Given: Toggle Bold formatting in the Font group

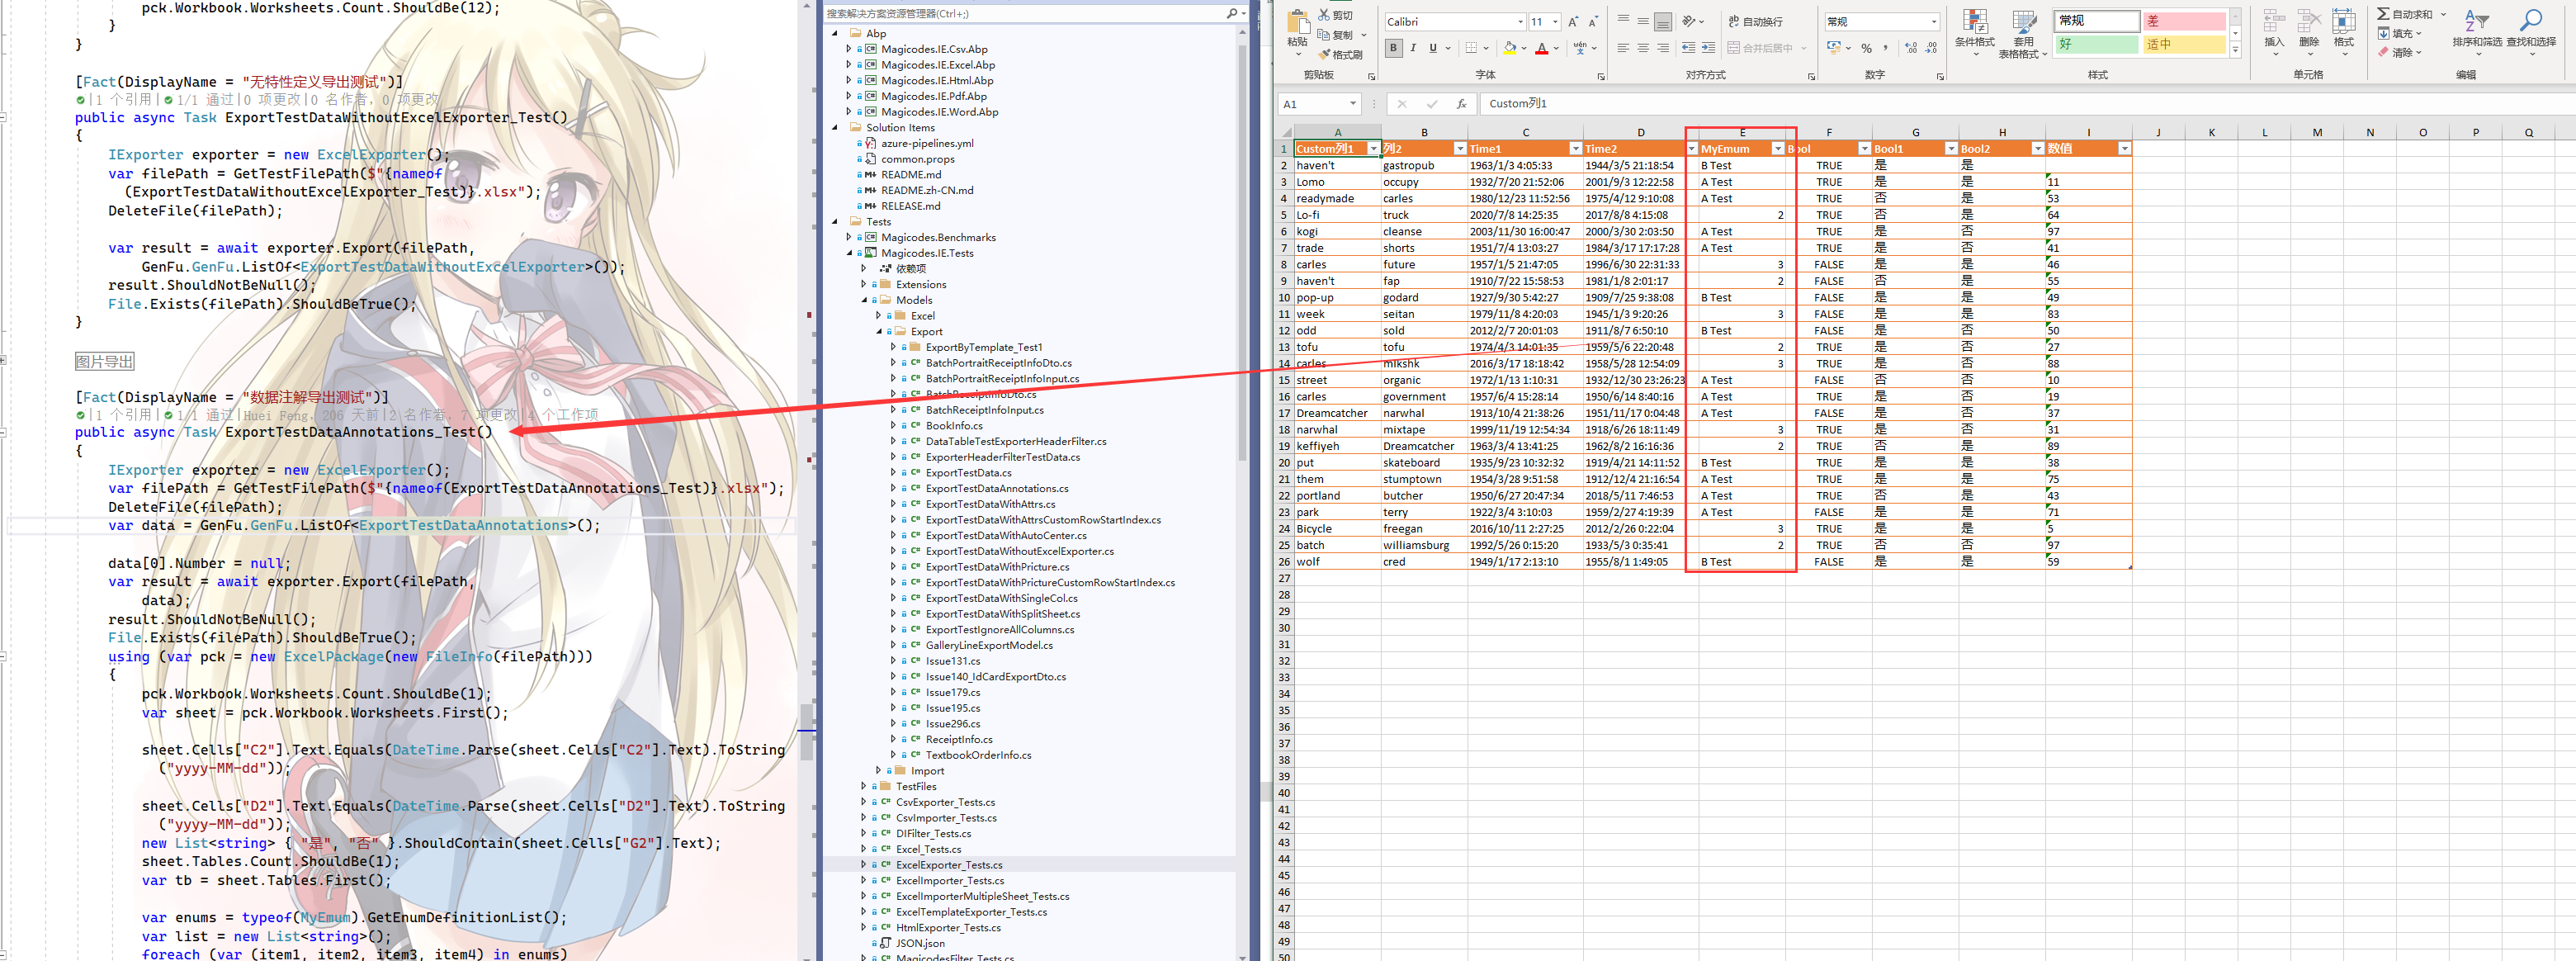Looking at the screenshot, I should [x=1393, y=47].
